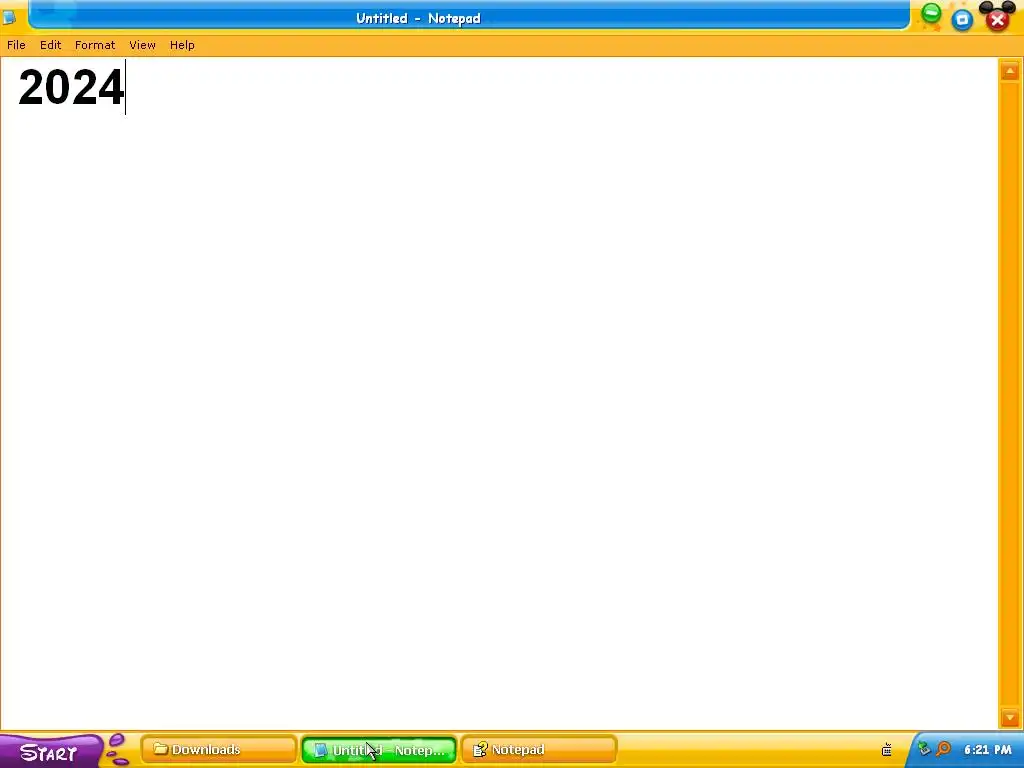Click the orange magnifier tray icon
The height and width of the screenshot is (768, 1024).
pos(943,748)
